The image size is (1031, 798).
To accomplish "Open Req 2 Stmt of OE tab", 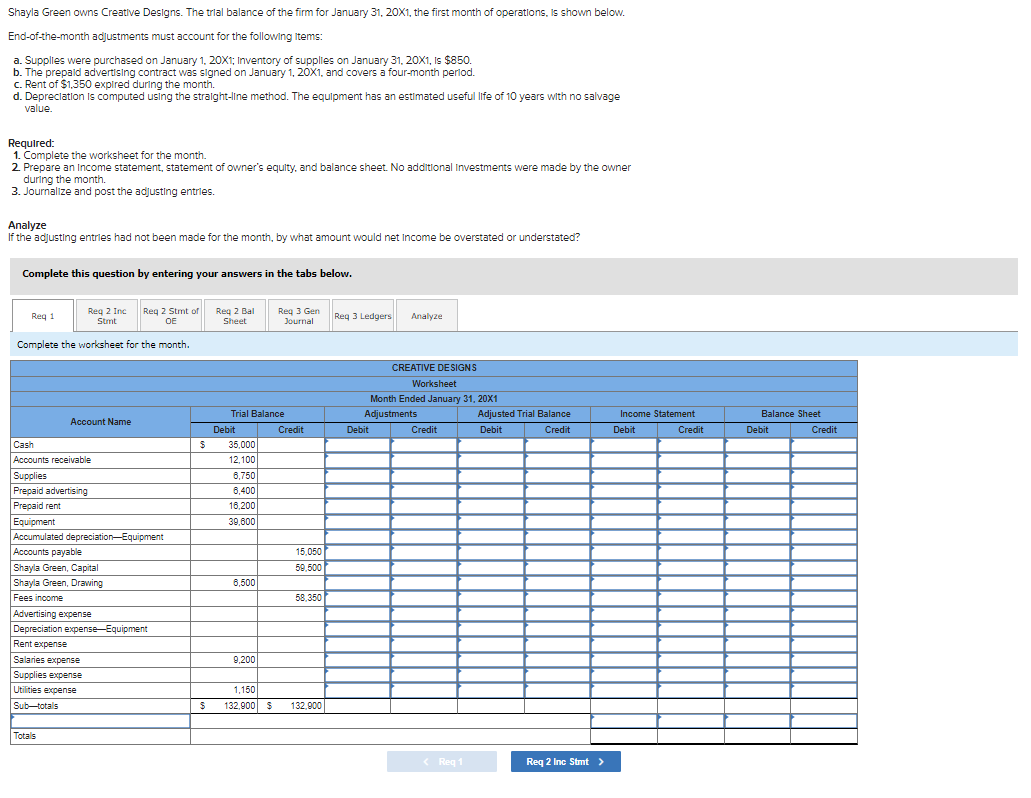I will (x=170, y=316).
